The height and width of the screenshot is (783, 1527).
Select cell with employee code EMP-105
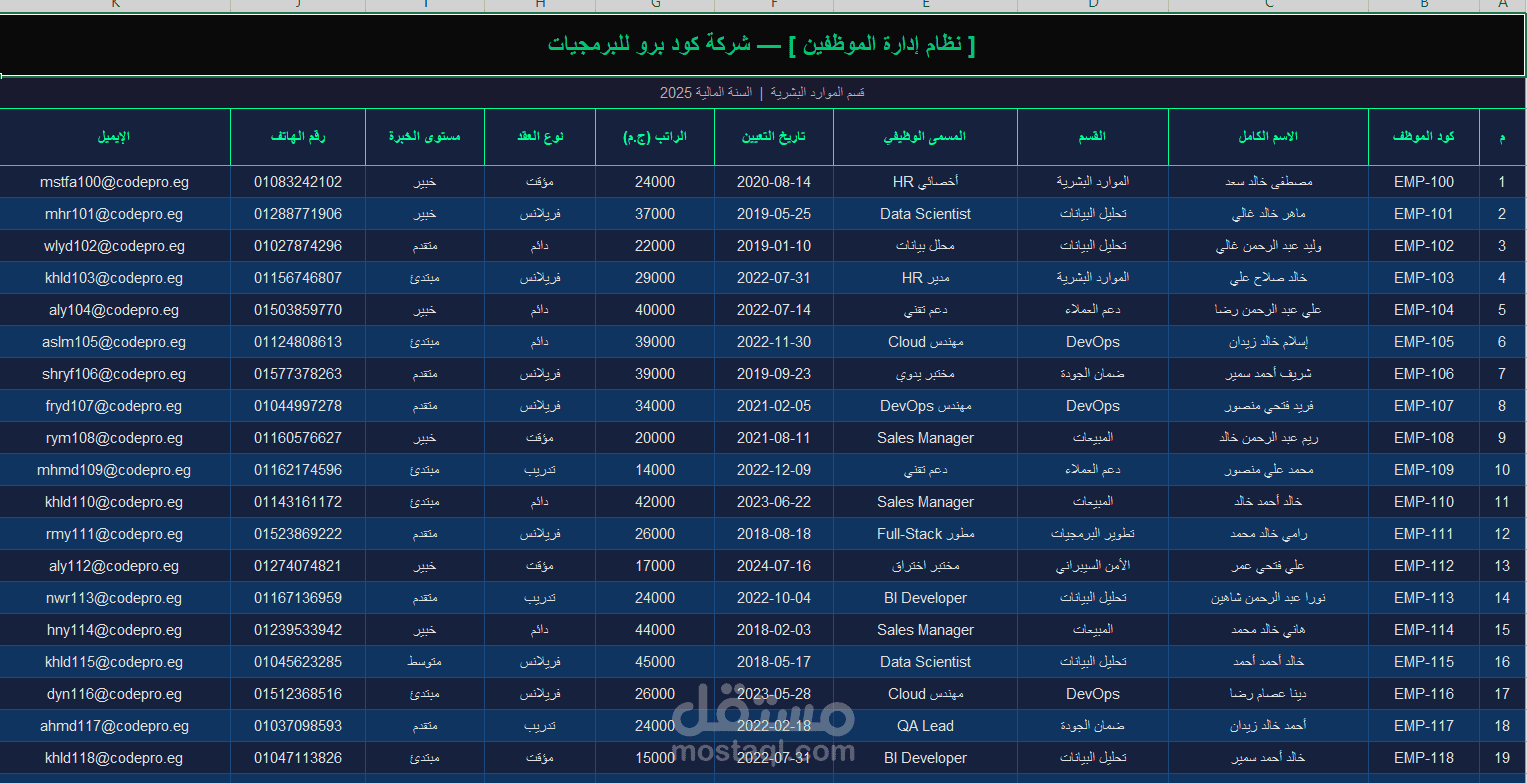(1424, 342)
